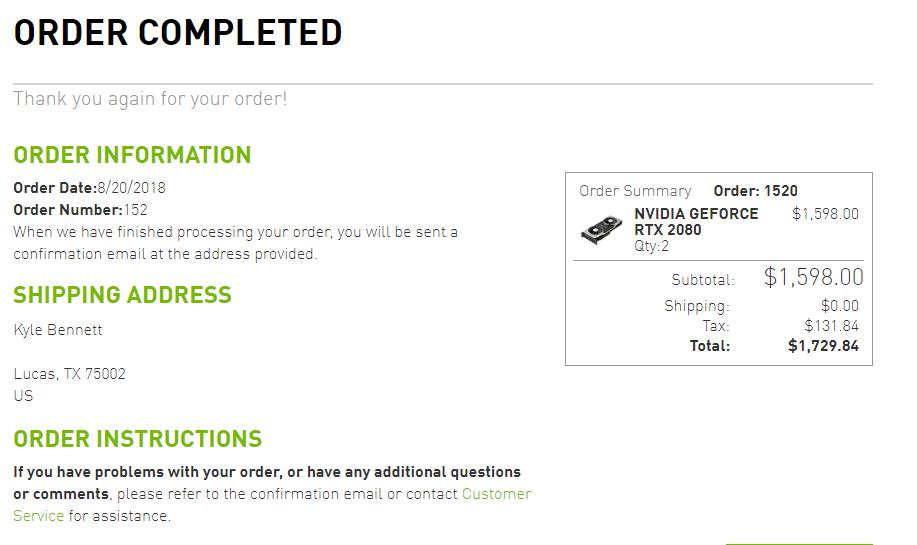Click the order date 8/20/2018

131,188
